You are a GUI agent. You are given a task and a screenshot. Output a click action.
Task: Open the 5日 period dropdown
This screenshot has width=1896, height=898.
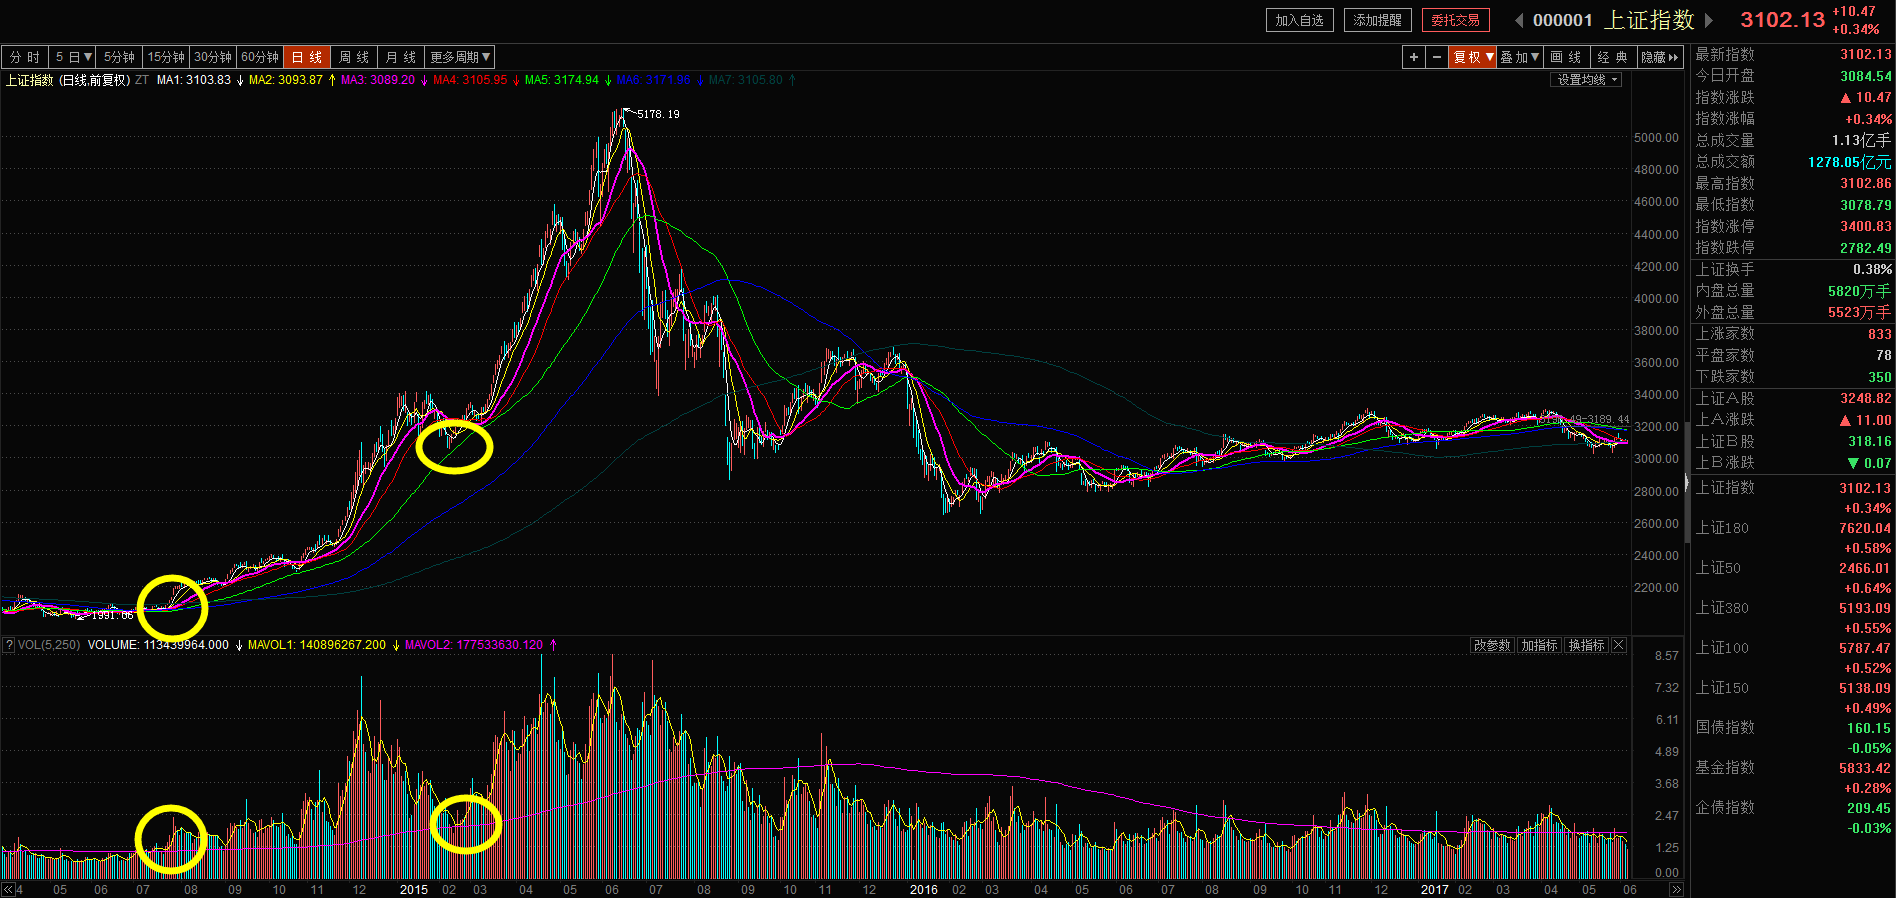pyautogui.click(x=74, y=57)
